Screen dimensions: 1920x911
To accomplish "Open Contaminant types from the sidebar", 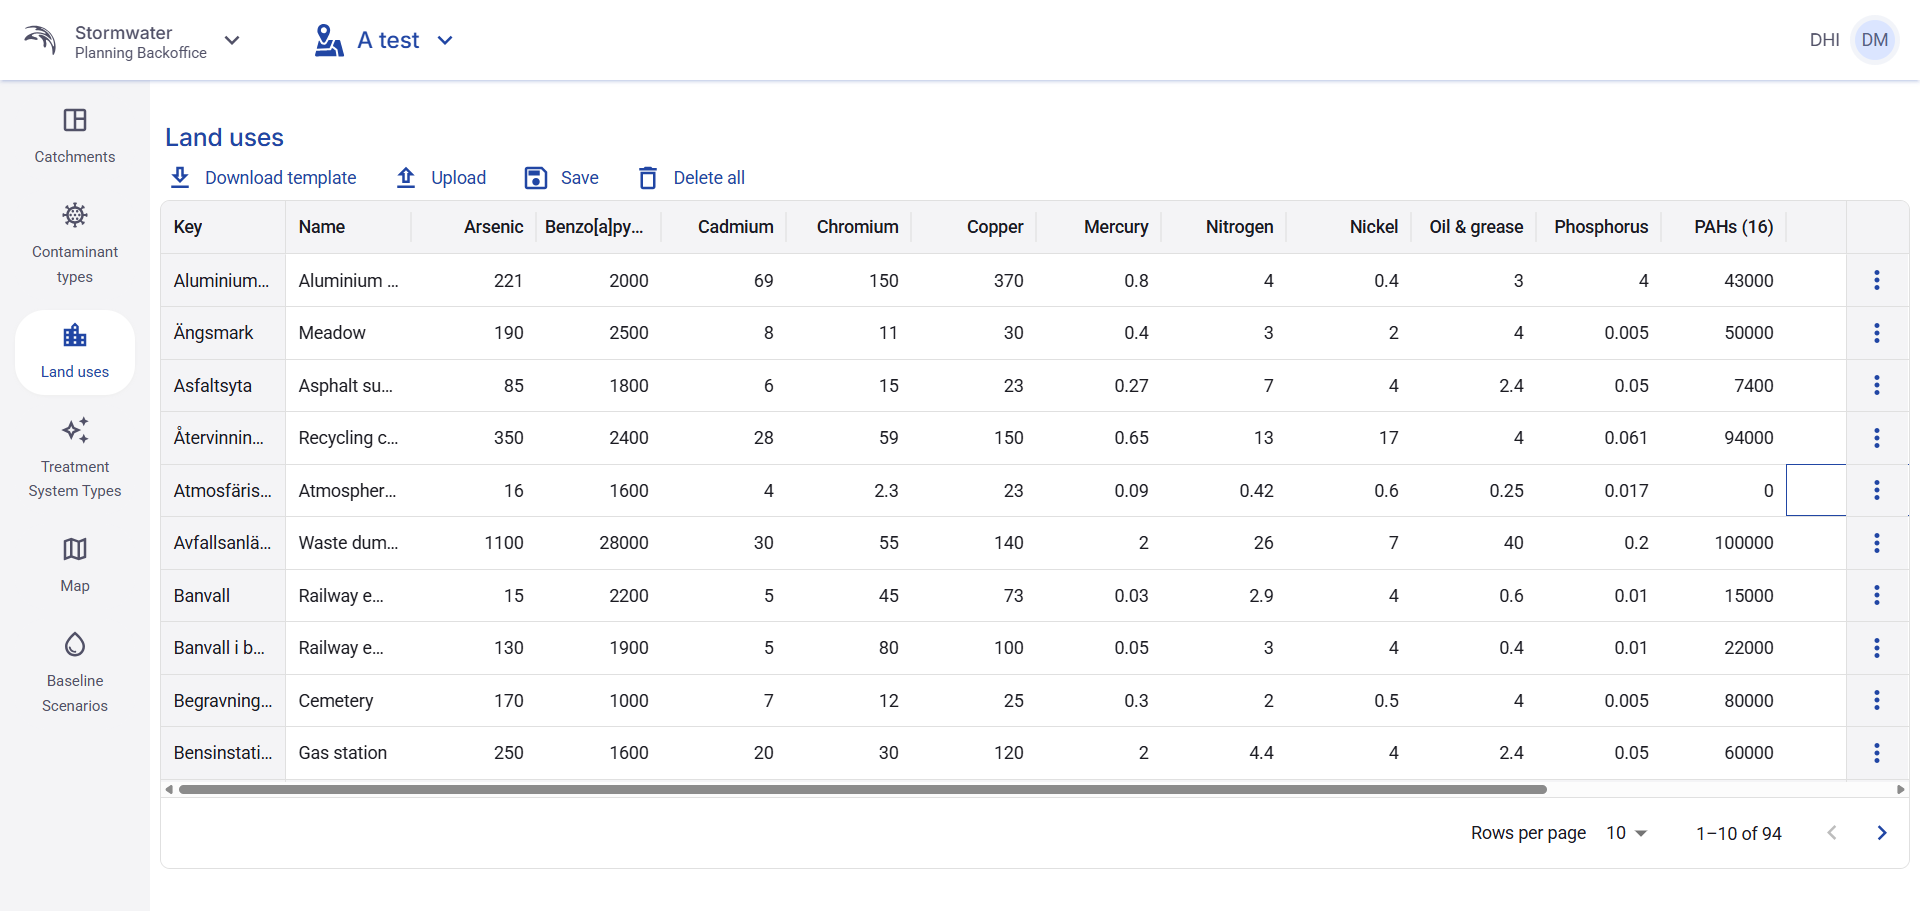I will [x=75, y=244].
